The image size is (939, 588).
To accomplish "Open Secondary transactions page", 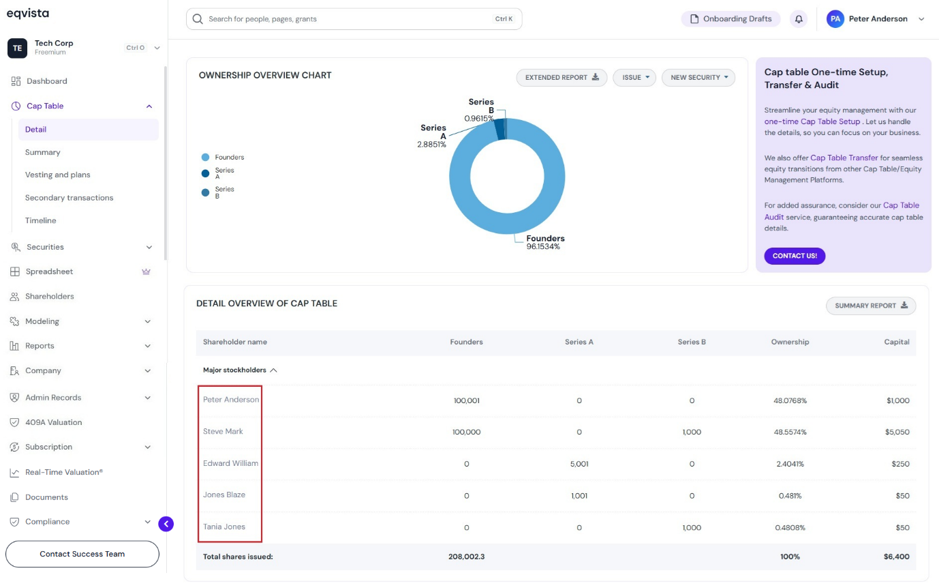I will 69,198.
